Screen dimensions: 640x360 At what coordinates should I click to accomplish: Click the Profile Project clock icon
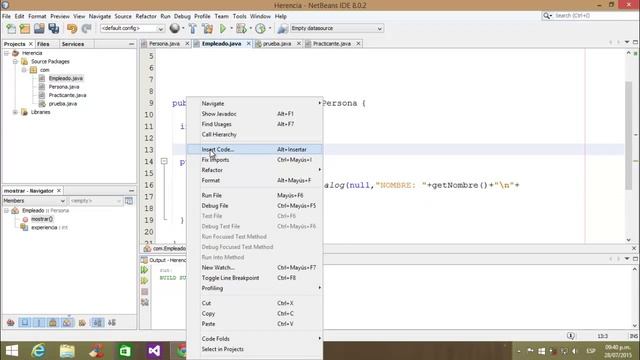pos(260,29)
